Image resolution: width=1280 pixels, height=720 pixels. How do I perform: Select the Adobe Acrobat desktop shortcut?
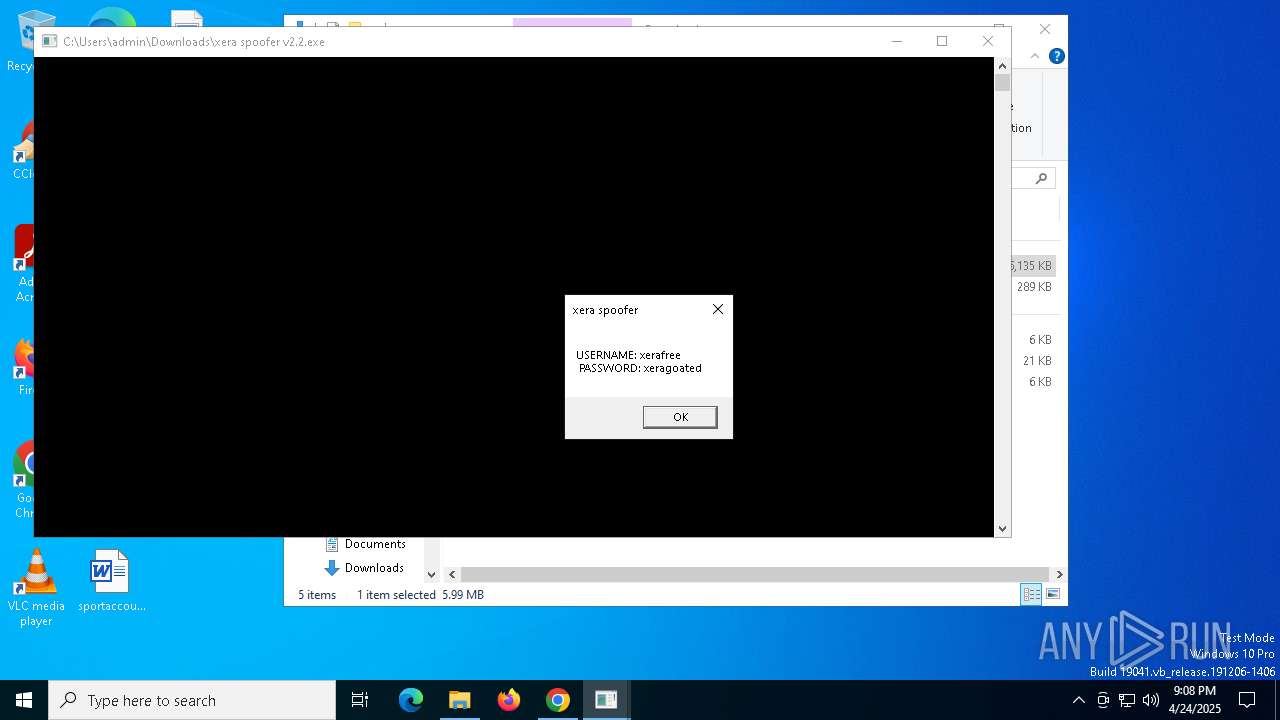pos(22,264)
